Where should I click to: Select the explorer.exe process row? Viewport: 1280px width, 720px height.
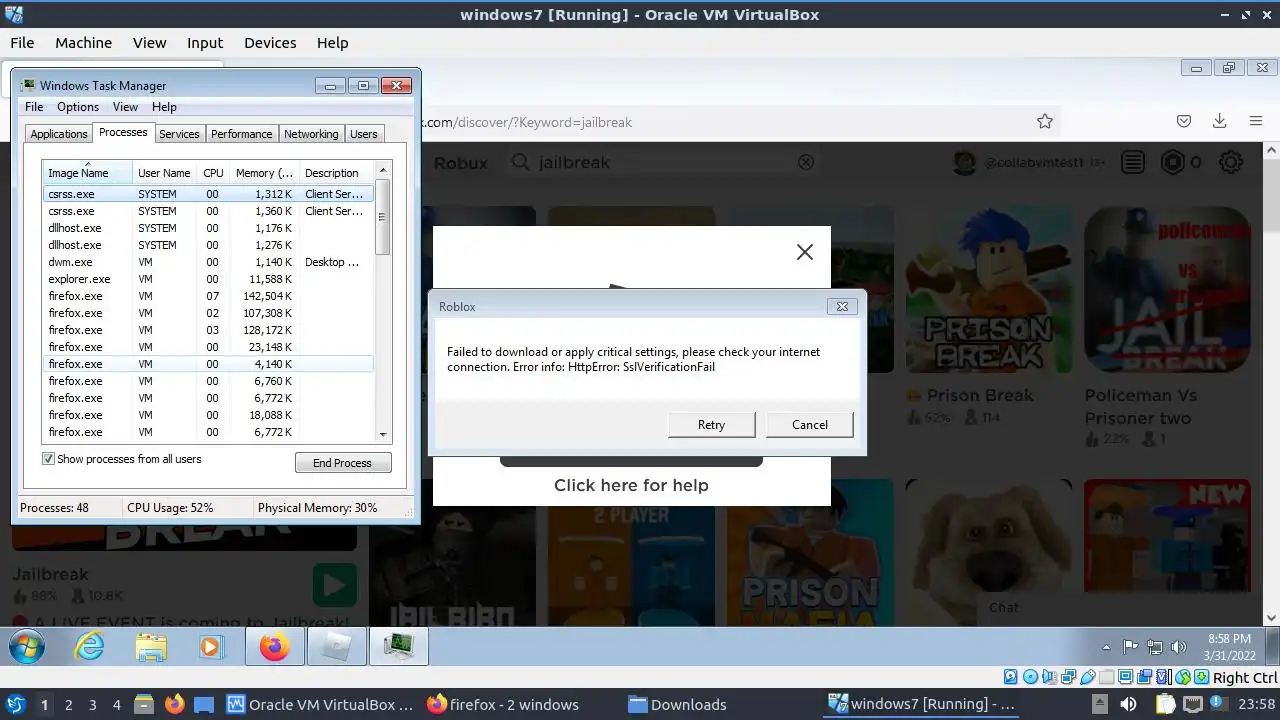click(x=208, y=279)
